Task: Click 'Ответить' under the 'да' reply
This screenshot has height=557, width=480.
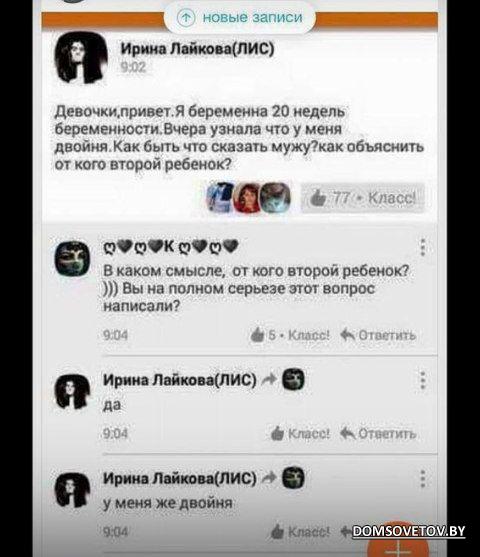Action: click(x=378, y=433)
